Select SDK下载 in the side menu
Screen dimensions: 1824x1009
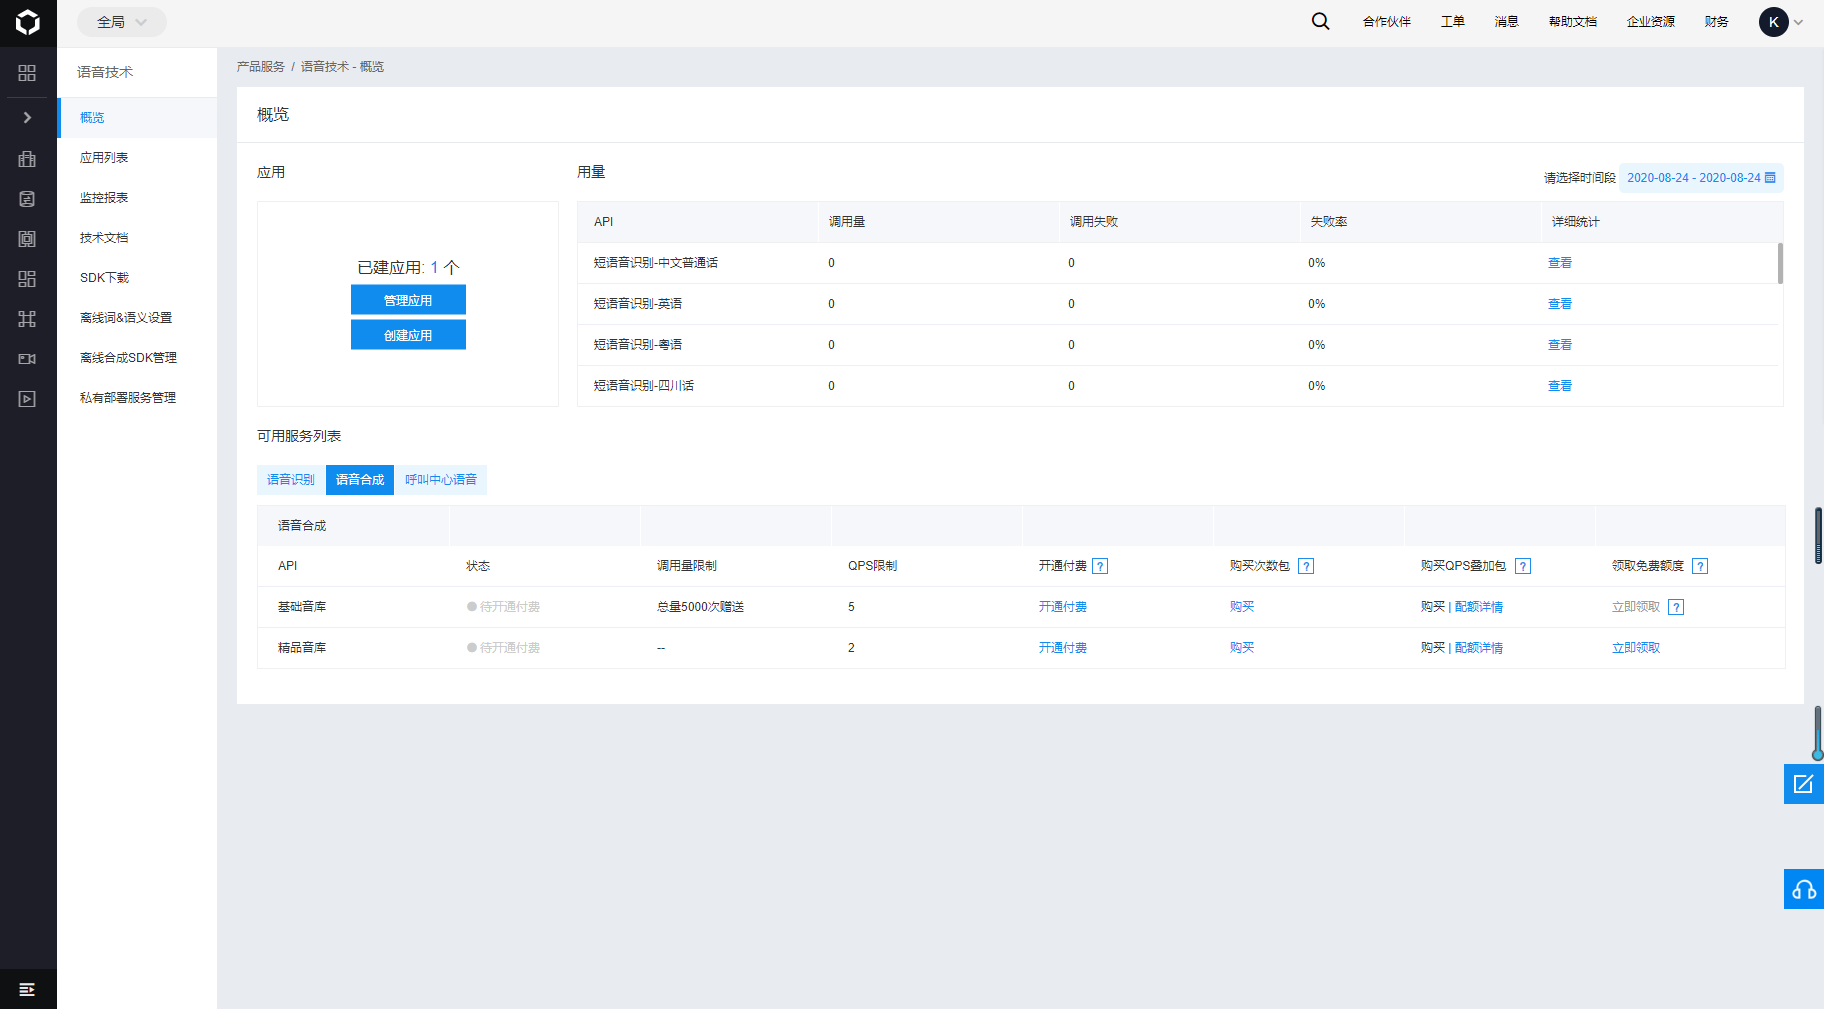(138, 278)
